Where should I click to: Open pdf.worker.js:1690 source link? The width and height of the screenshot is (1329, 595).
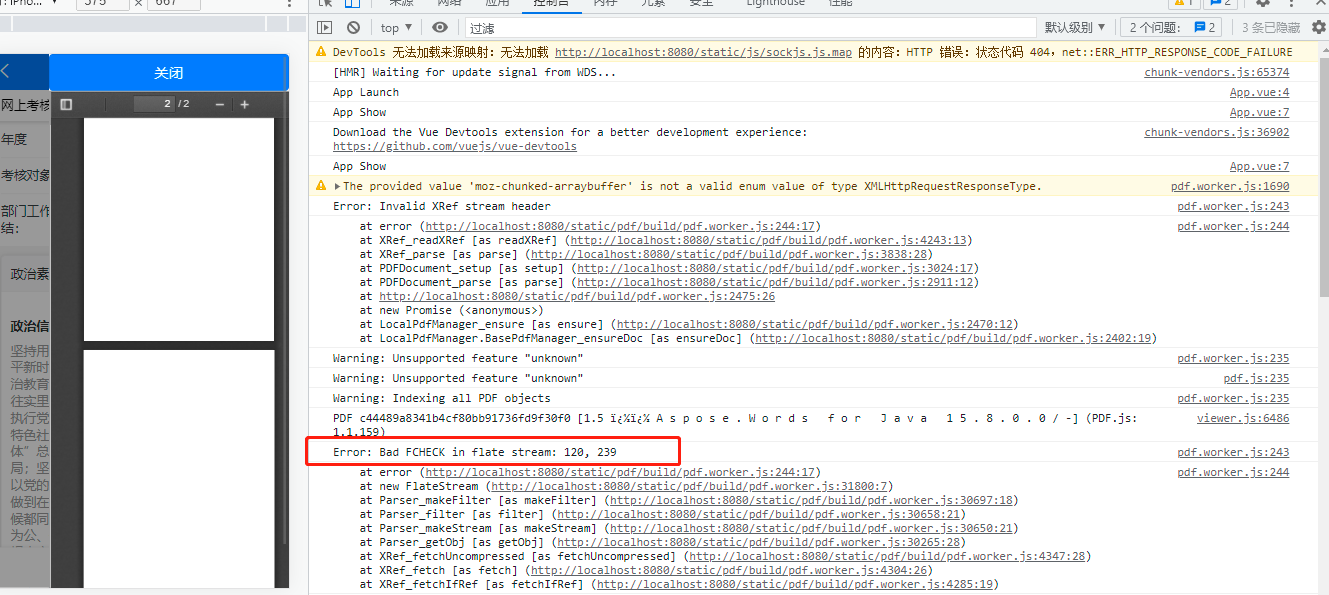(x=1230, y=186)
